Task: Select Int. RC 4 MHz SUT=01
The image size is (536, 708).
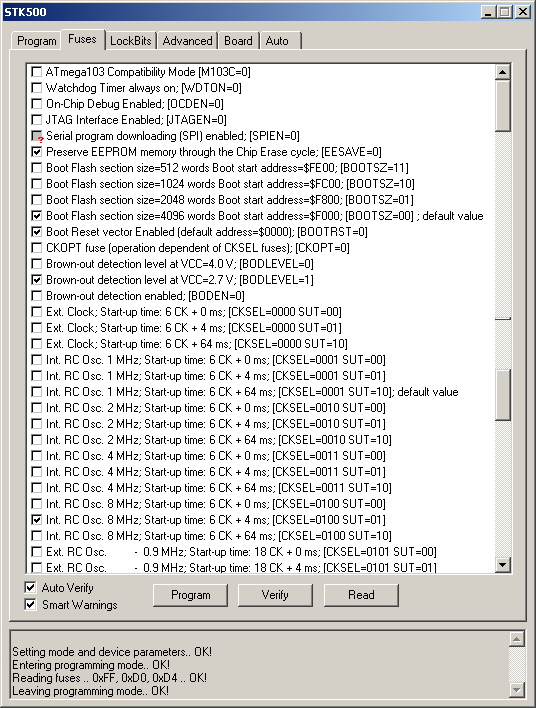Action: (36, 472)
